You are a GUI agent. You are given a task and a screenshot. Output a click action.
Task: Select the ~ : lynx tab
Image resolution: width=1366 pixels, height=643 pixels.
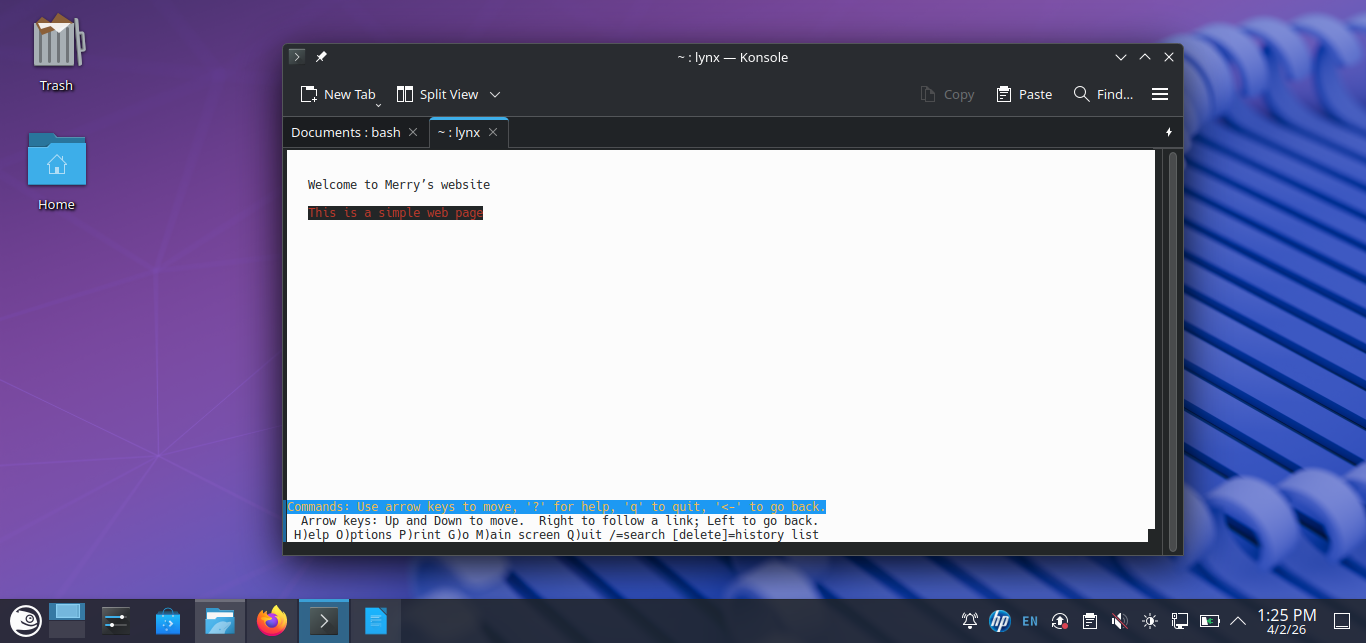(458, 132)
